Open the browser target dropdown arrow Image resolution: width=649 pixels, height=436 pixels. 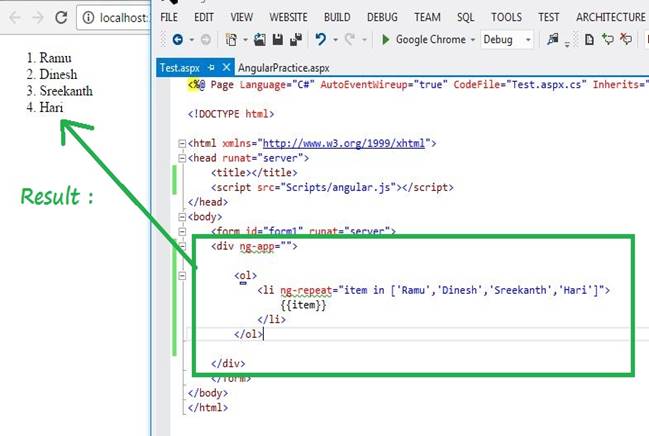[x=473, y=40]
